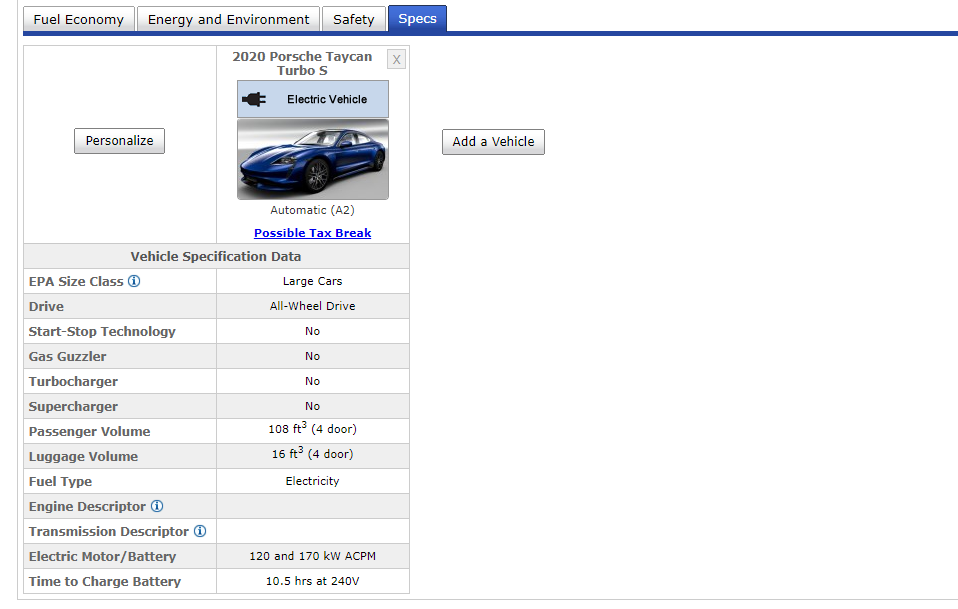Open the Energy and Environment tab

click(229, 19)
